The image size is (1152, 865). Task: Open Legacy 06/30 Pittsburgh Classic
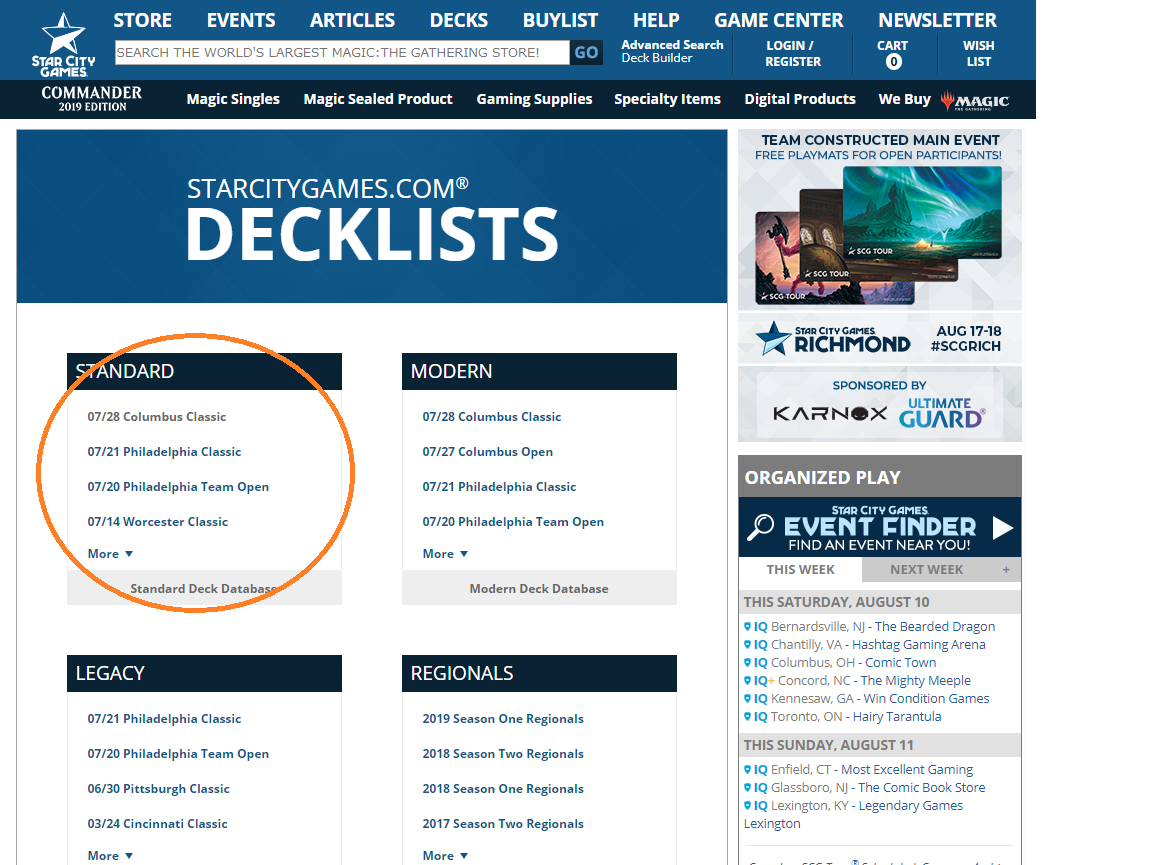point(158,789)
